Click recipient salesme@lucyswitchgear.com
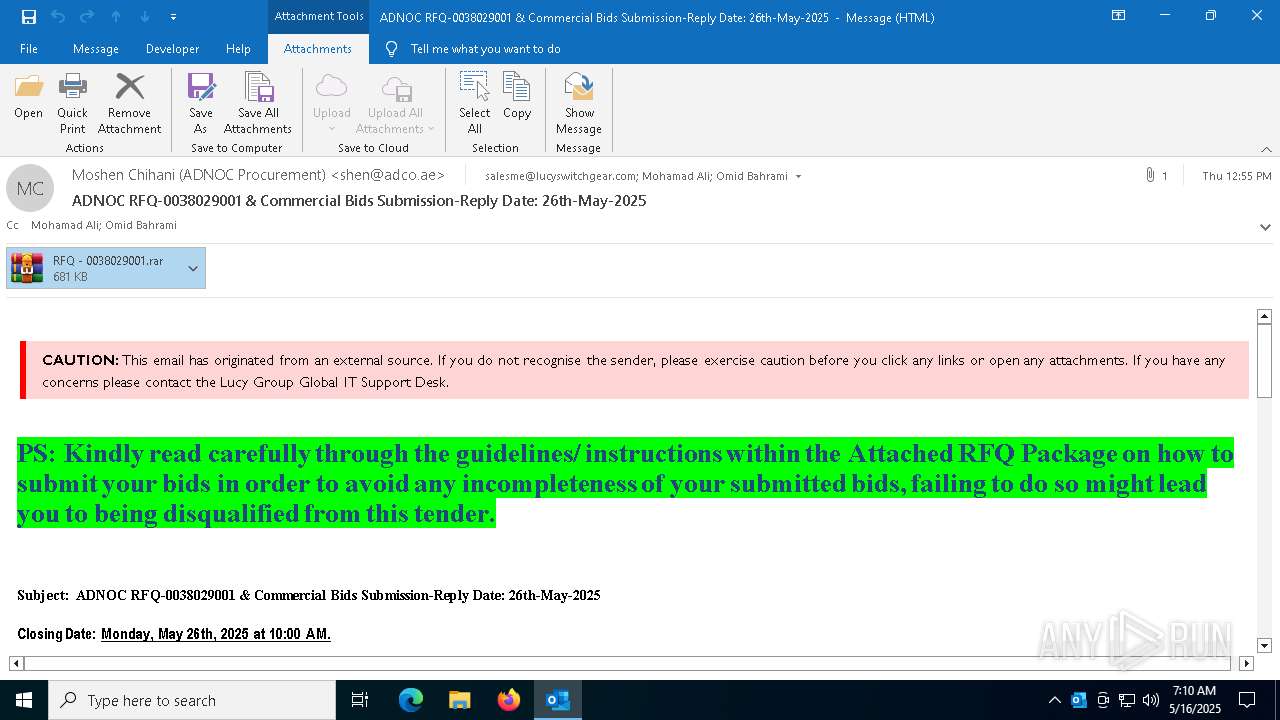Image resolution: width=1280 pixels, height=720 pixels. [560, 176]
